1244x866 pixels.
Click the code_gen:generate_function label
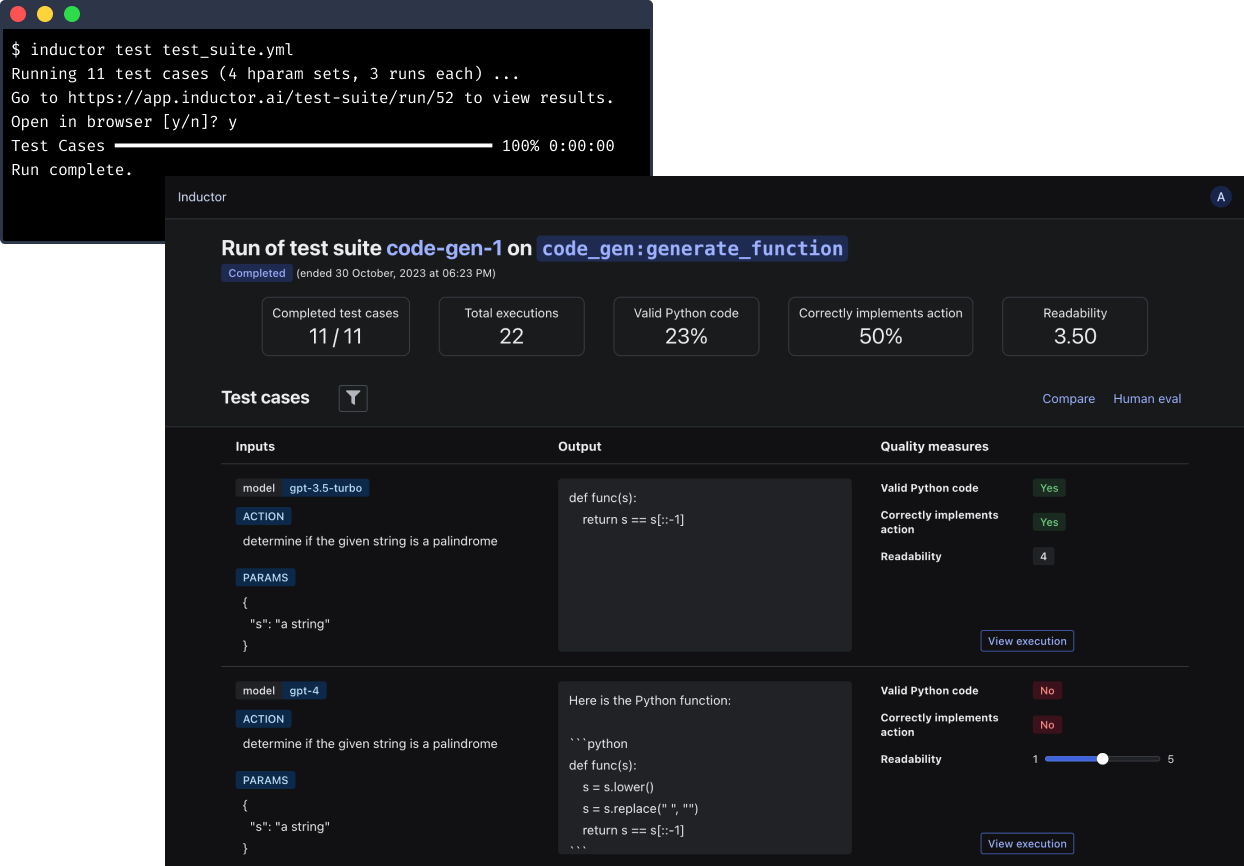pyautogui.click(x=692, y=248)
